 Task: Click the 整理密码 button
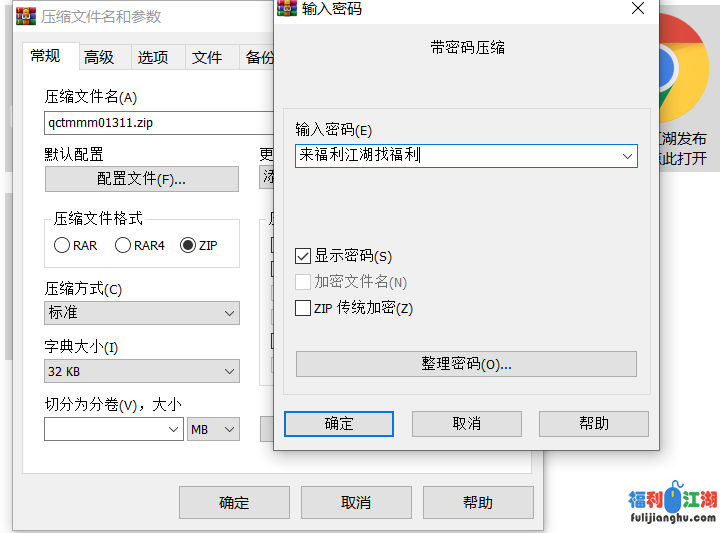click(x=466, y=364)
